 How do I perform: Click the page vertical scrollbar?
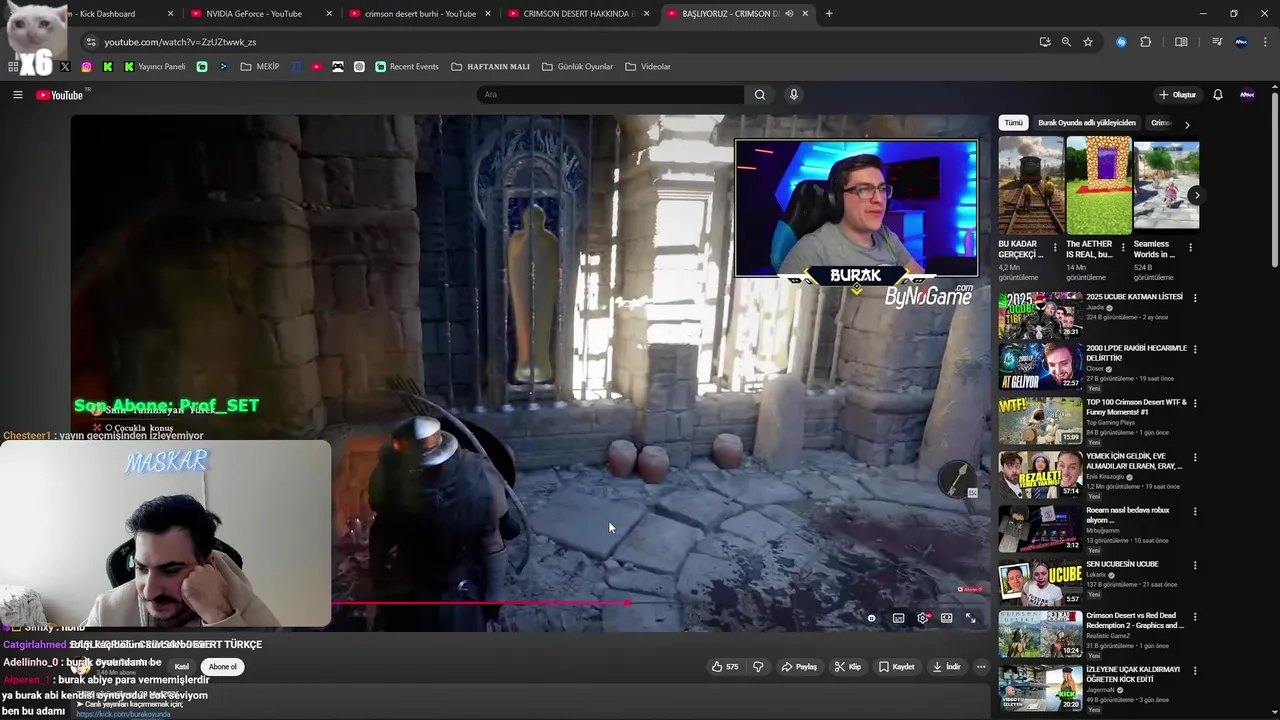click(1274, 180)
